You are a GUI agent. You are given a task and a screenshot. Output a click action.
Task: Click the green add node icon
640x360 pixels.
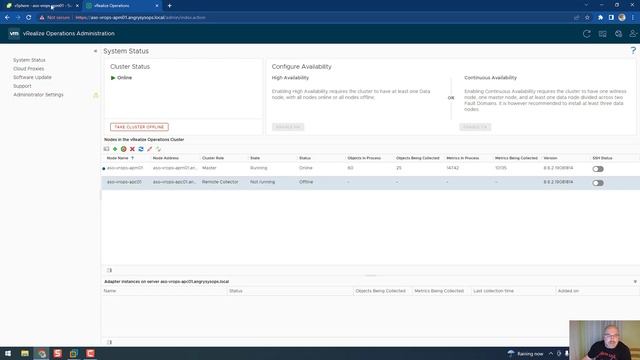coord(115,149)
